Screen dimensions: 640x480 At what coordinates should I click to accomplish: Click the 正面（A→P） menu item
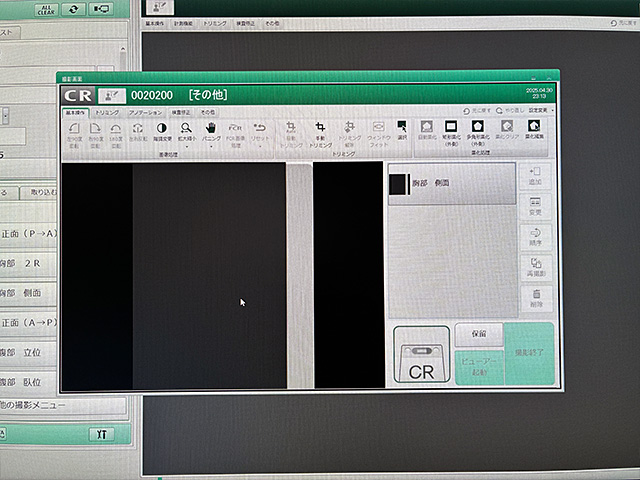28,323
